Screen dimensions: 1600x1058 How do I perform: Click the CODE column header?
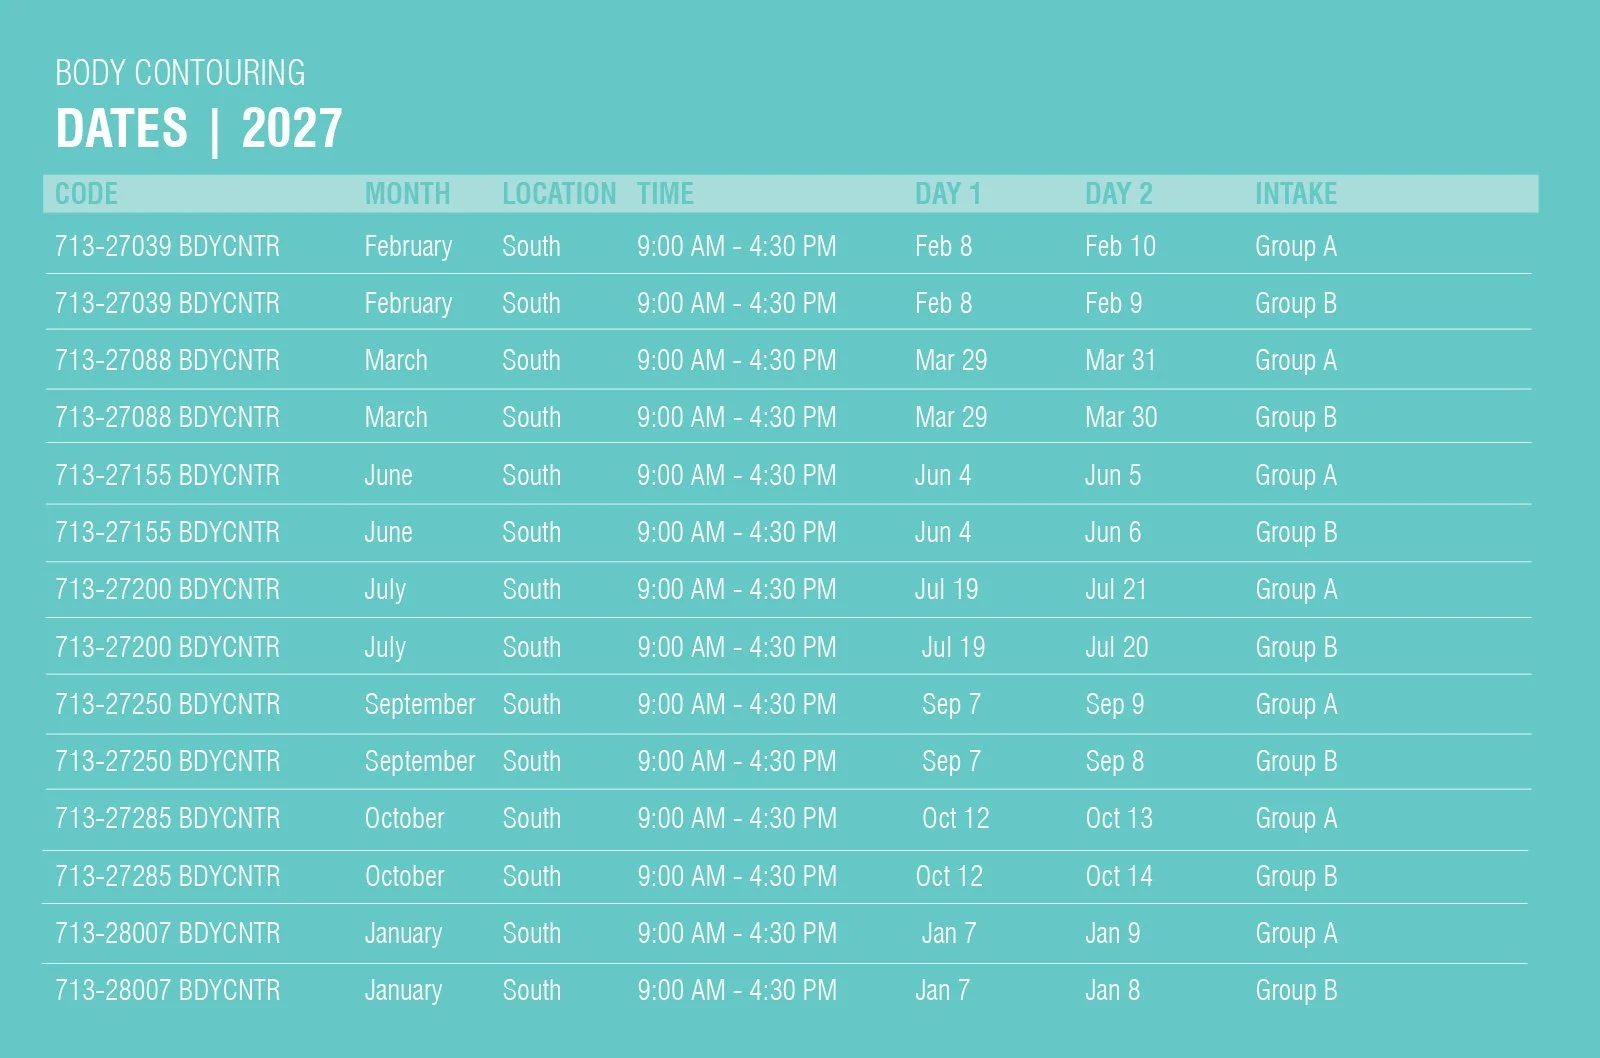click(86, 194)
